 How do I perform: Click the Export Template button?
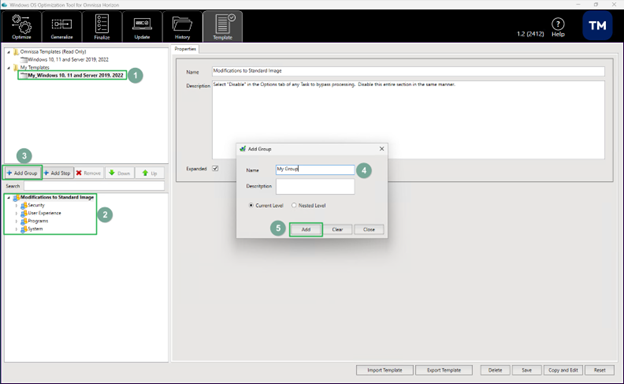tap(444, 370)
